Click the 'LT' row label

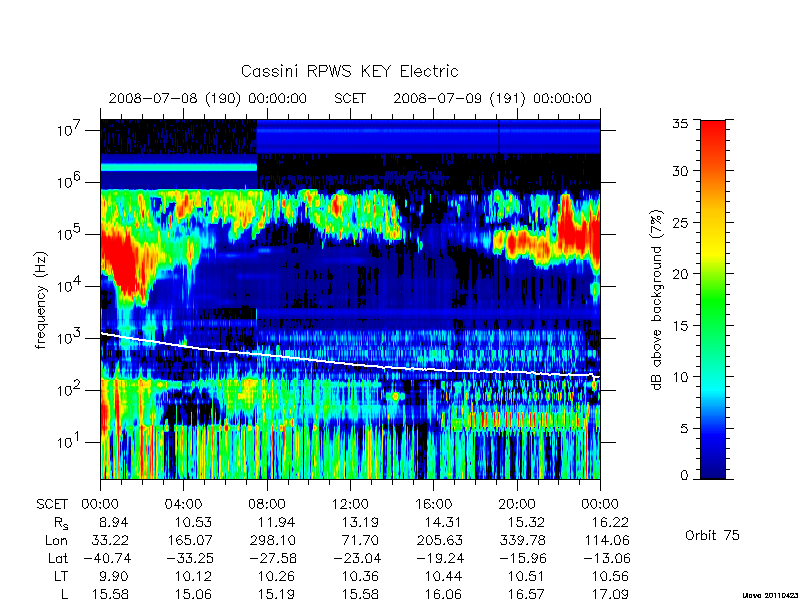tap(61, 577)
